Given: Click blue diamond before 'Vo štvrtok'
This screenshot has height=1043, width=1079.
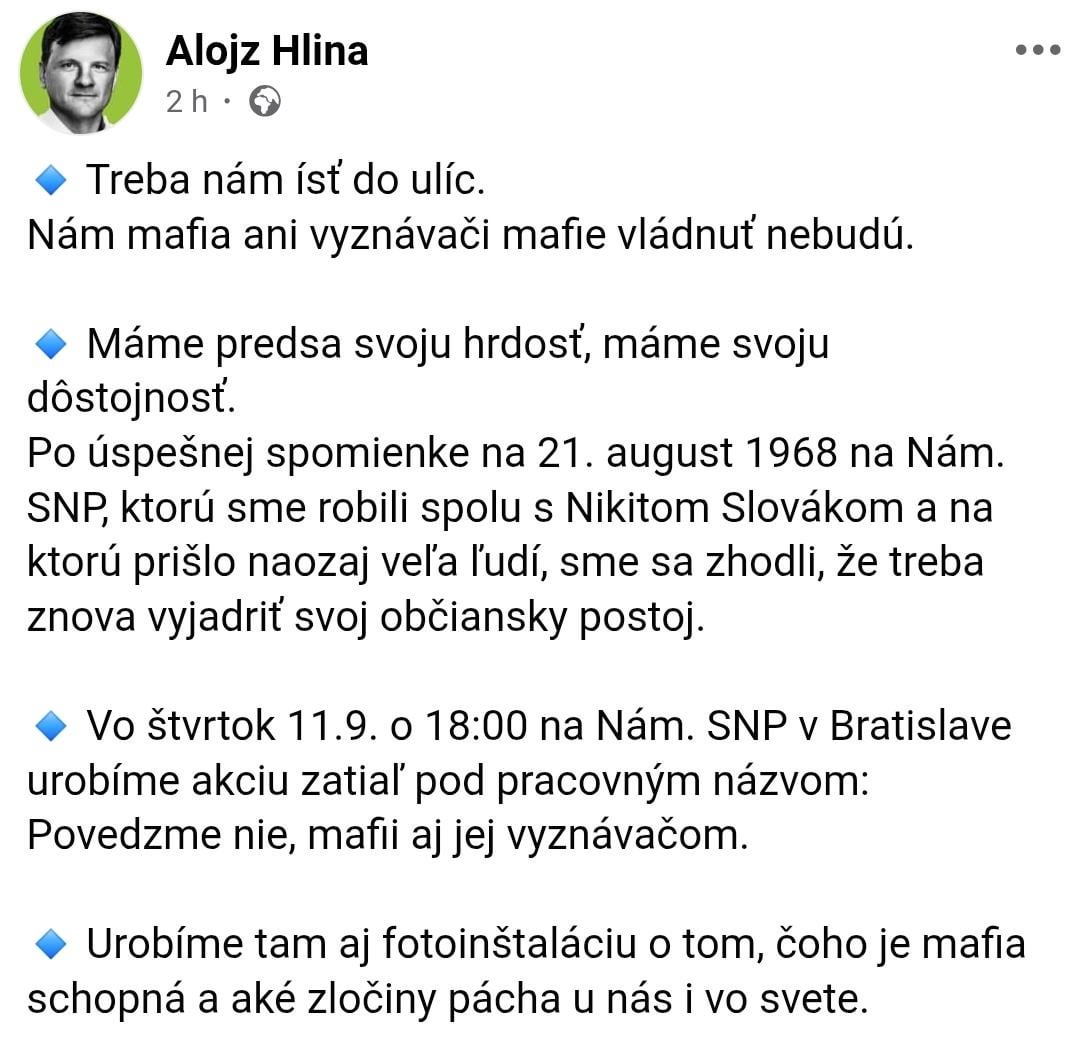Looking at the screenshot, I should point(51,727).
